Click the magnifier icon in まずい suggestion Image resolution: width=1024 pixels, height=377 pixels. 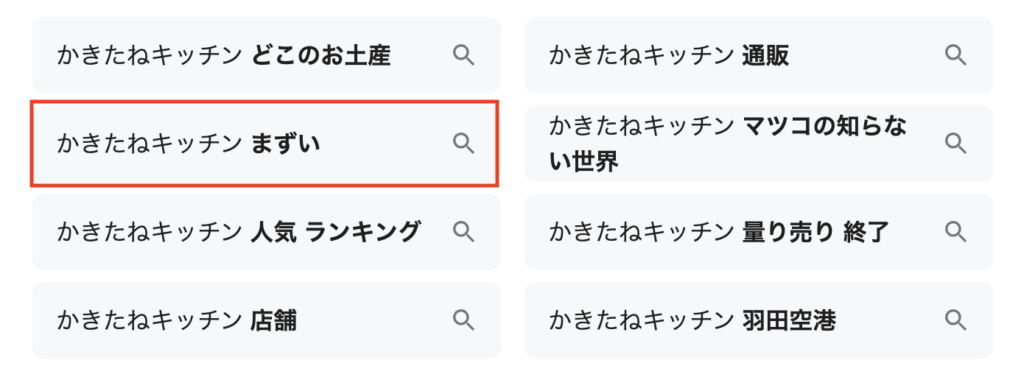pos(464,142)
